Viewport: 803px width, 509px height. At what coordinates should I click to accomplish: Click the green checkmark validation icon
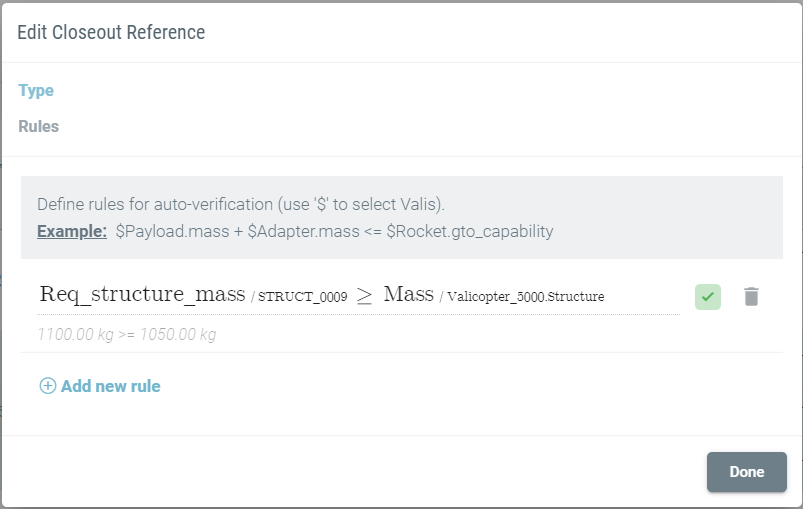[x=708, y=297]
